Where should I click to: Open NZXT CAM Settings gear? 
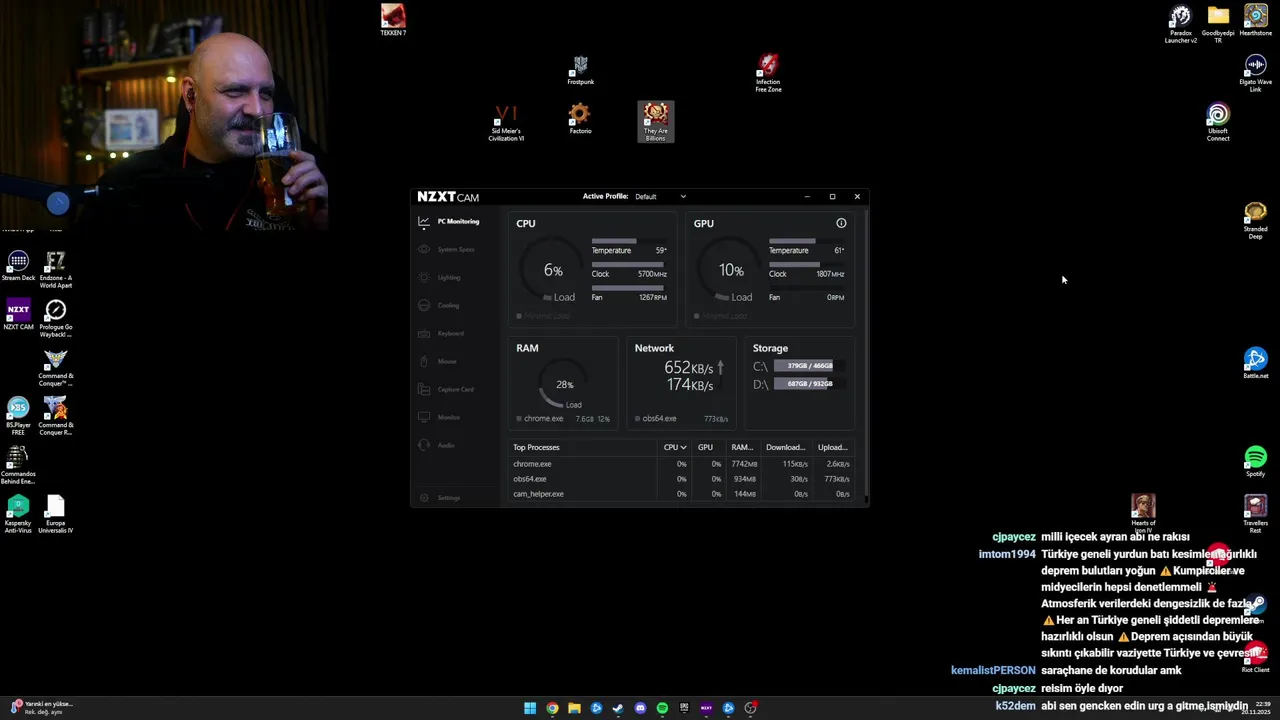click(x=425, y=498)
